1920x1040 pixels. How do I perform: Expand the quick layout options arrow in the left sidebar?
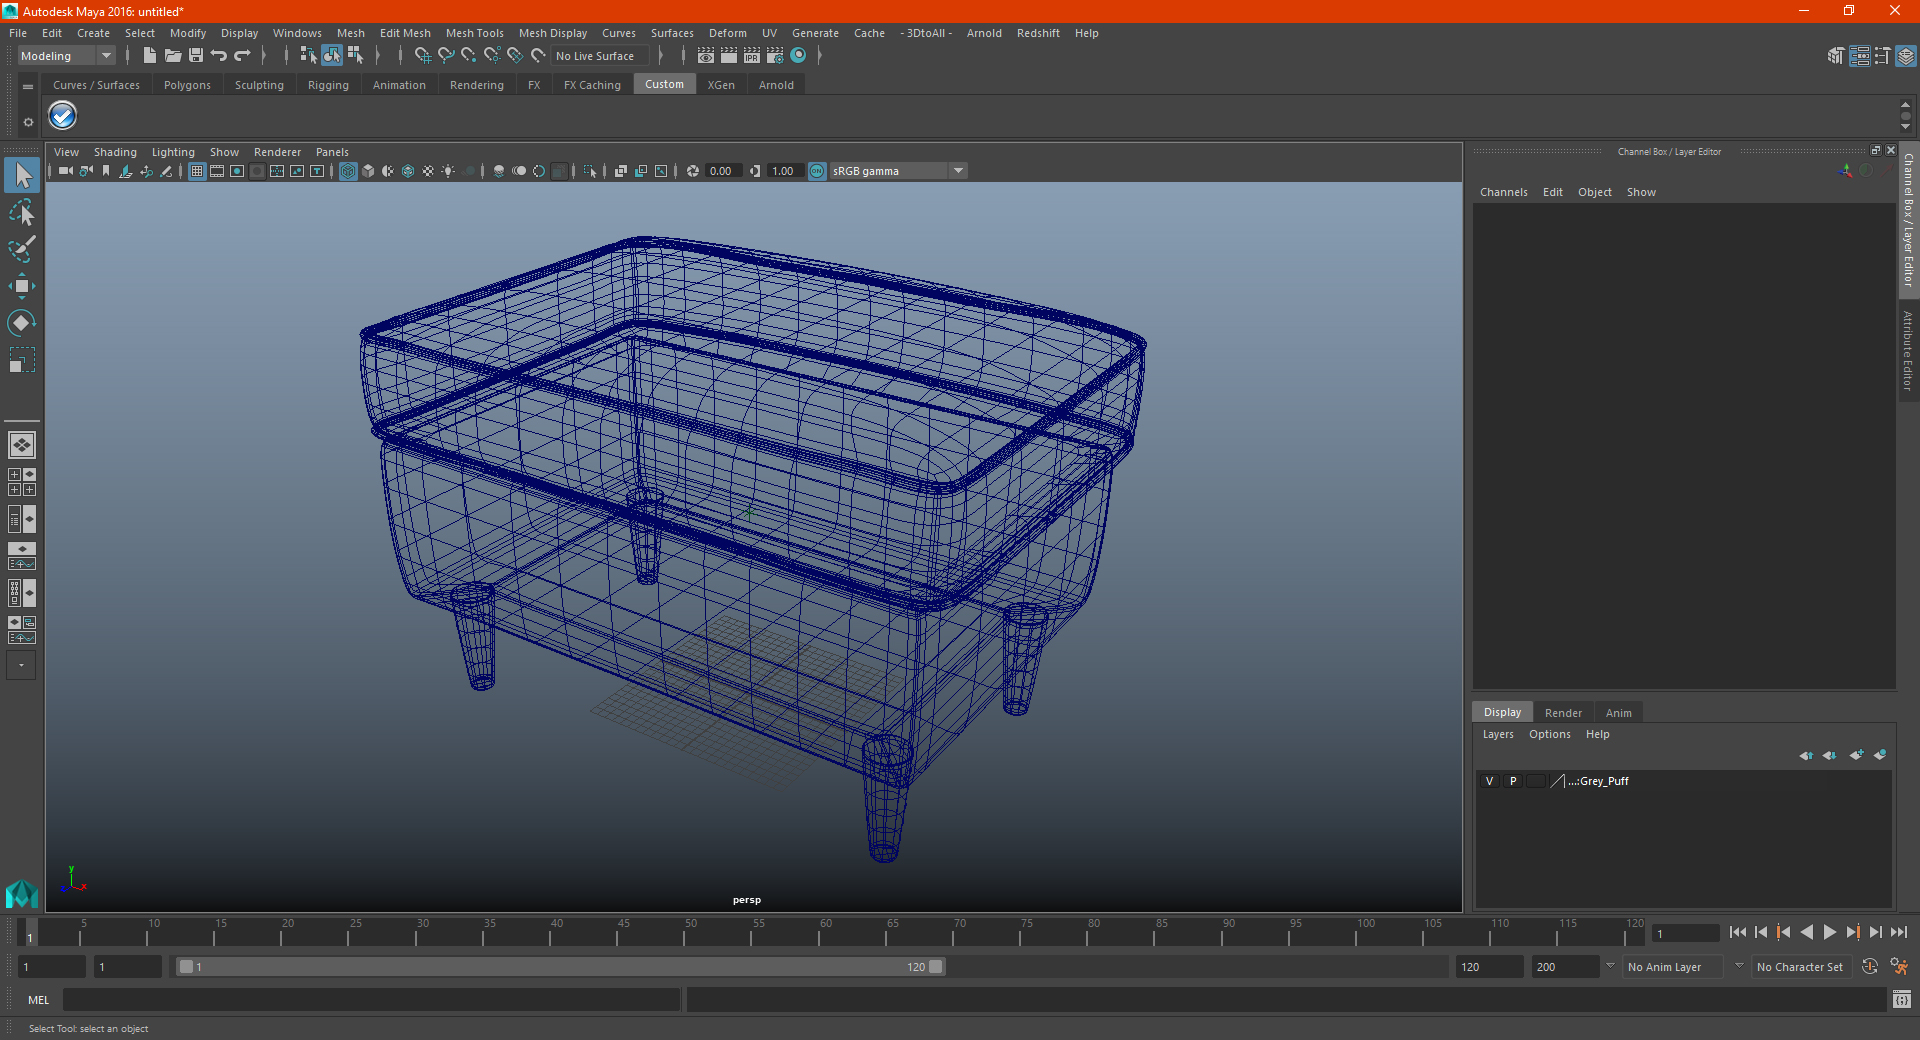click(x=21, y=665)
